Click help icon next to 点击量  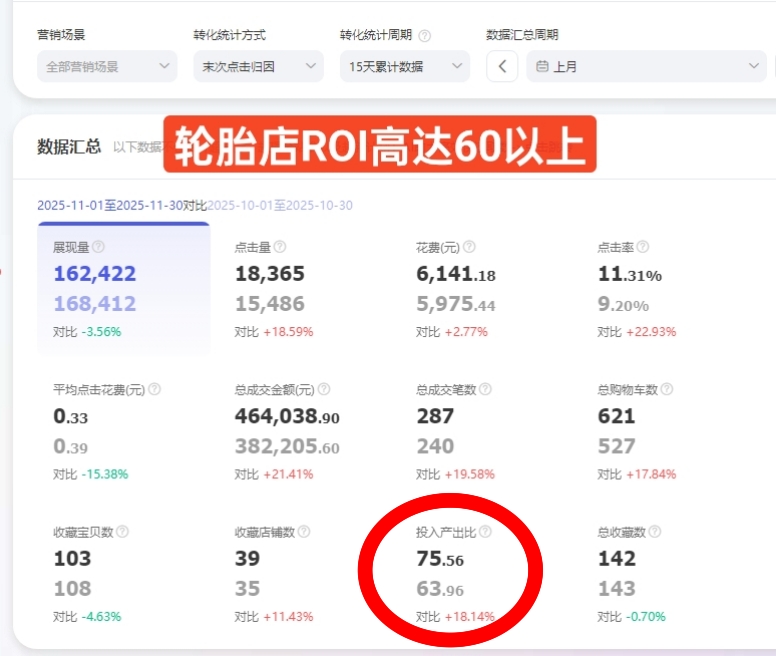[280, 246]
